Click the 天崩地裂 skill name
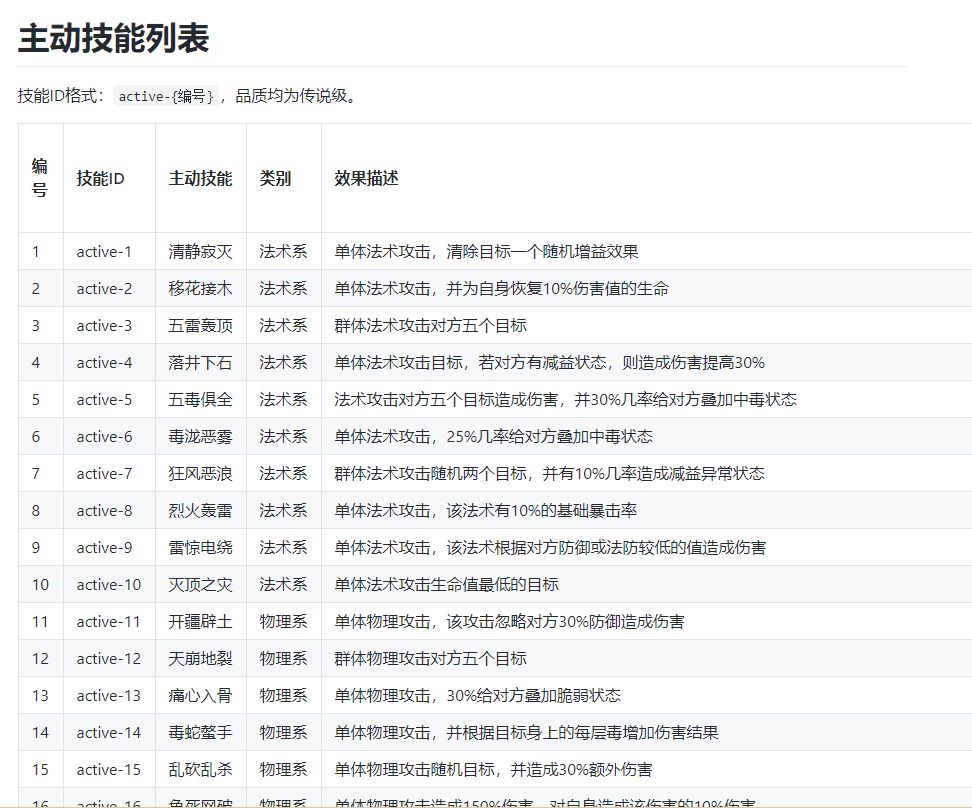This screenshot has width=972, height=808. pyautogui.click(x=200, y=659)
